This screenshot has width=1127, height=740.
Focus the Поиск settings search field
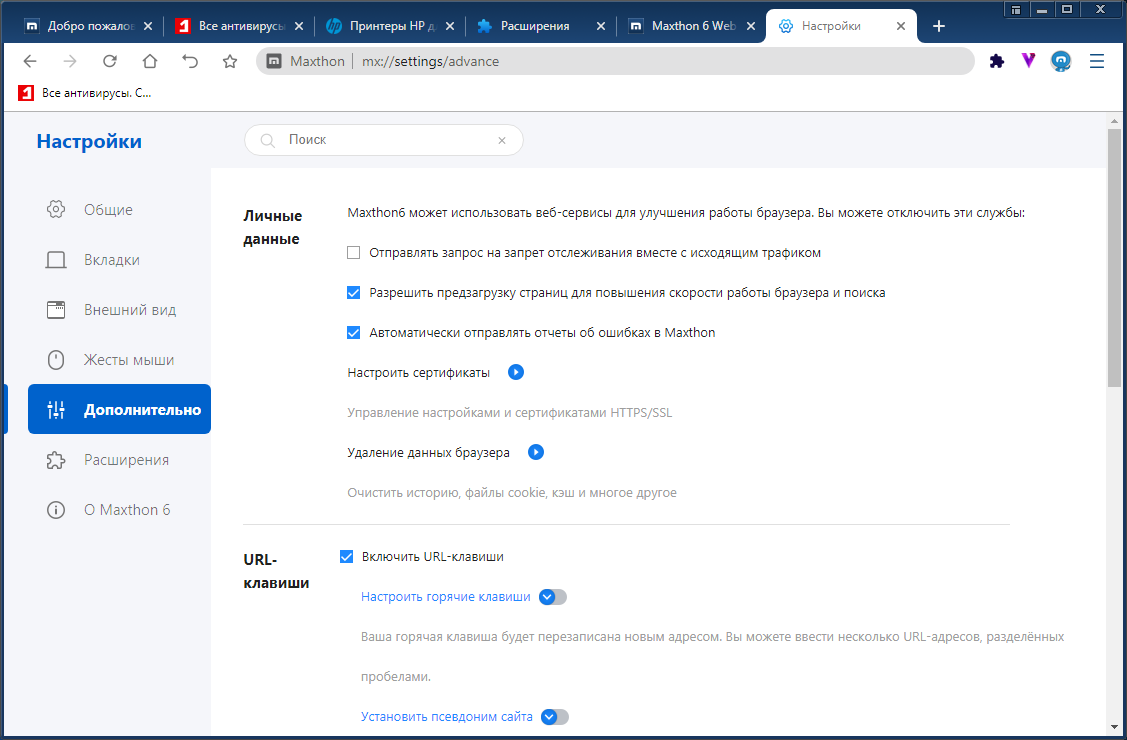tap(384, 140)
